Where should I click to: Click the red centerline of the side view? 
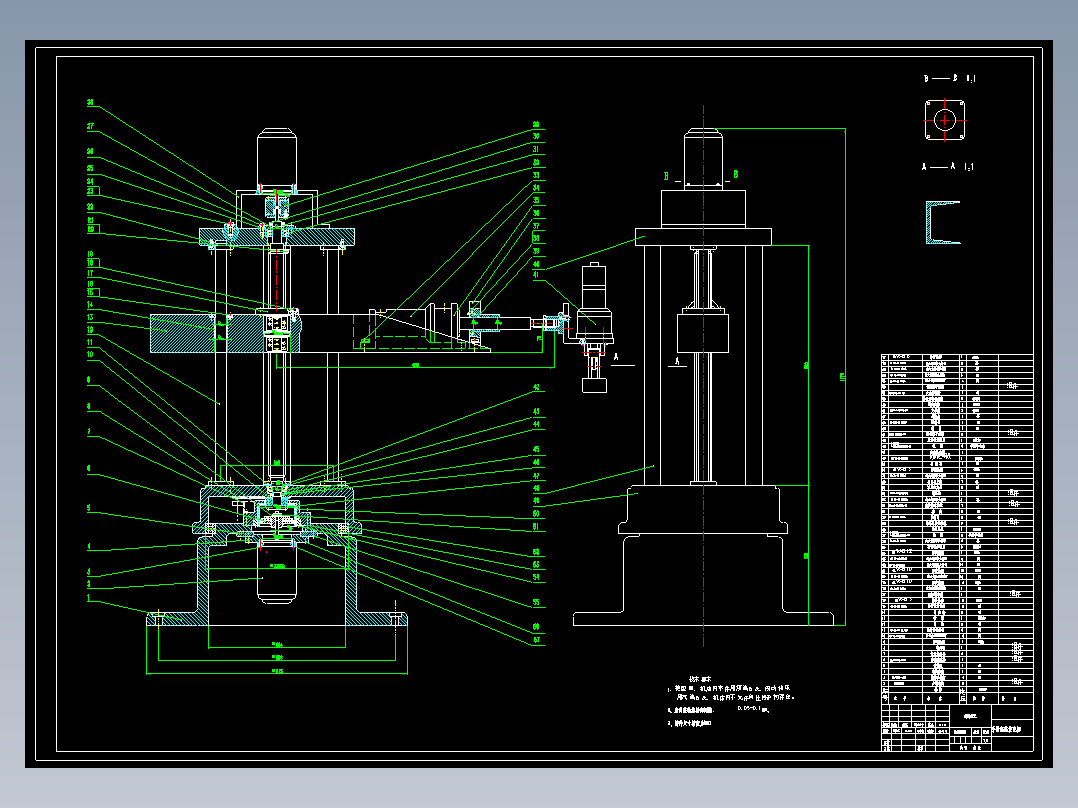tap(703, 376)
